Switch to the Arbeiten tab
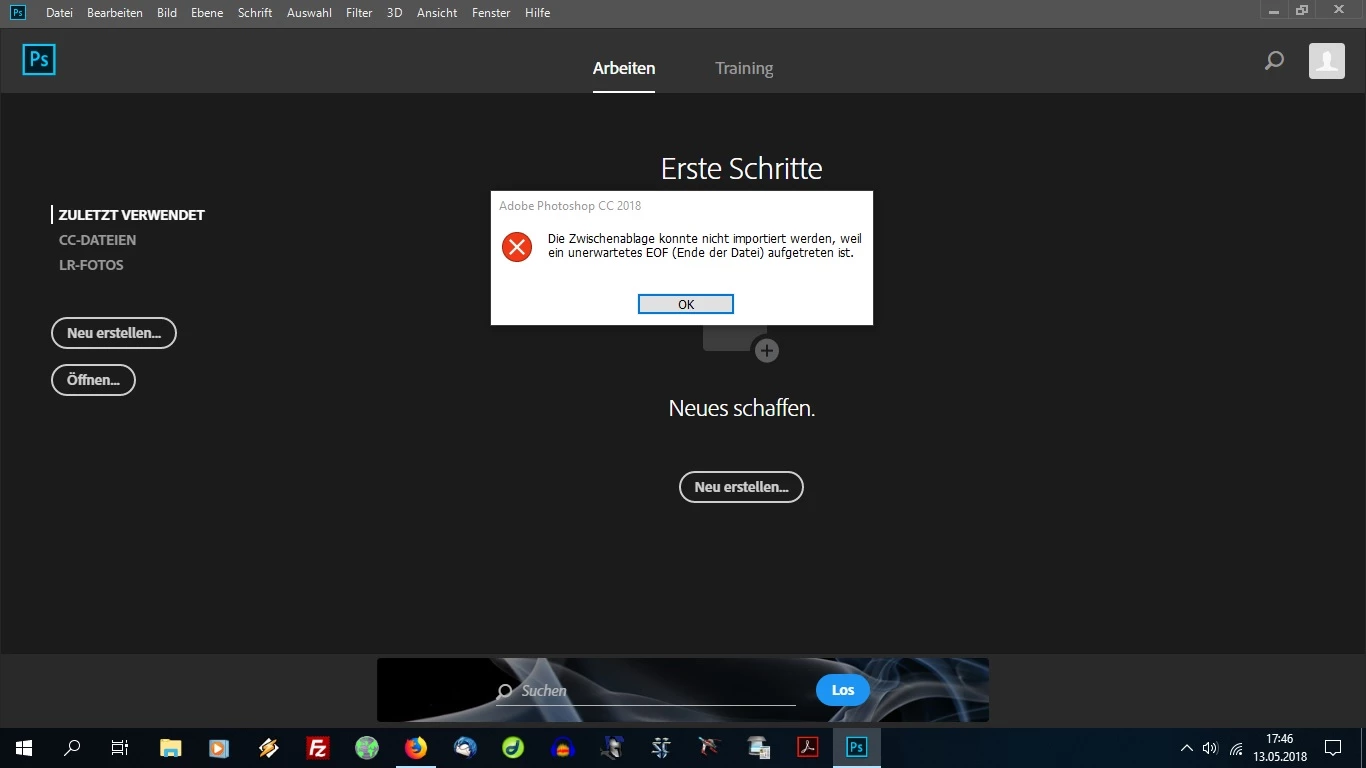Screen dimensions: 1366x768 [x=624, y=69]
